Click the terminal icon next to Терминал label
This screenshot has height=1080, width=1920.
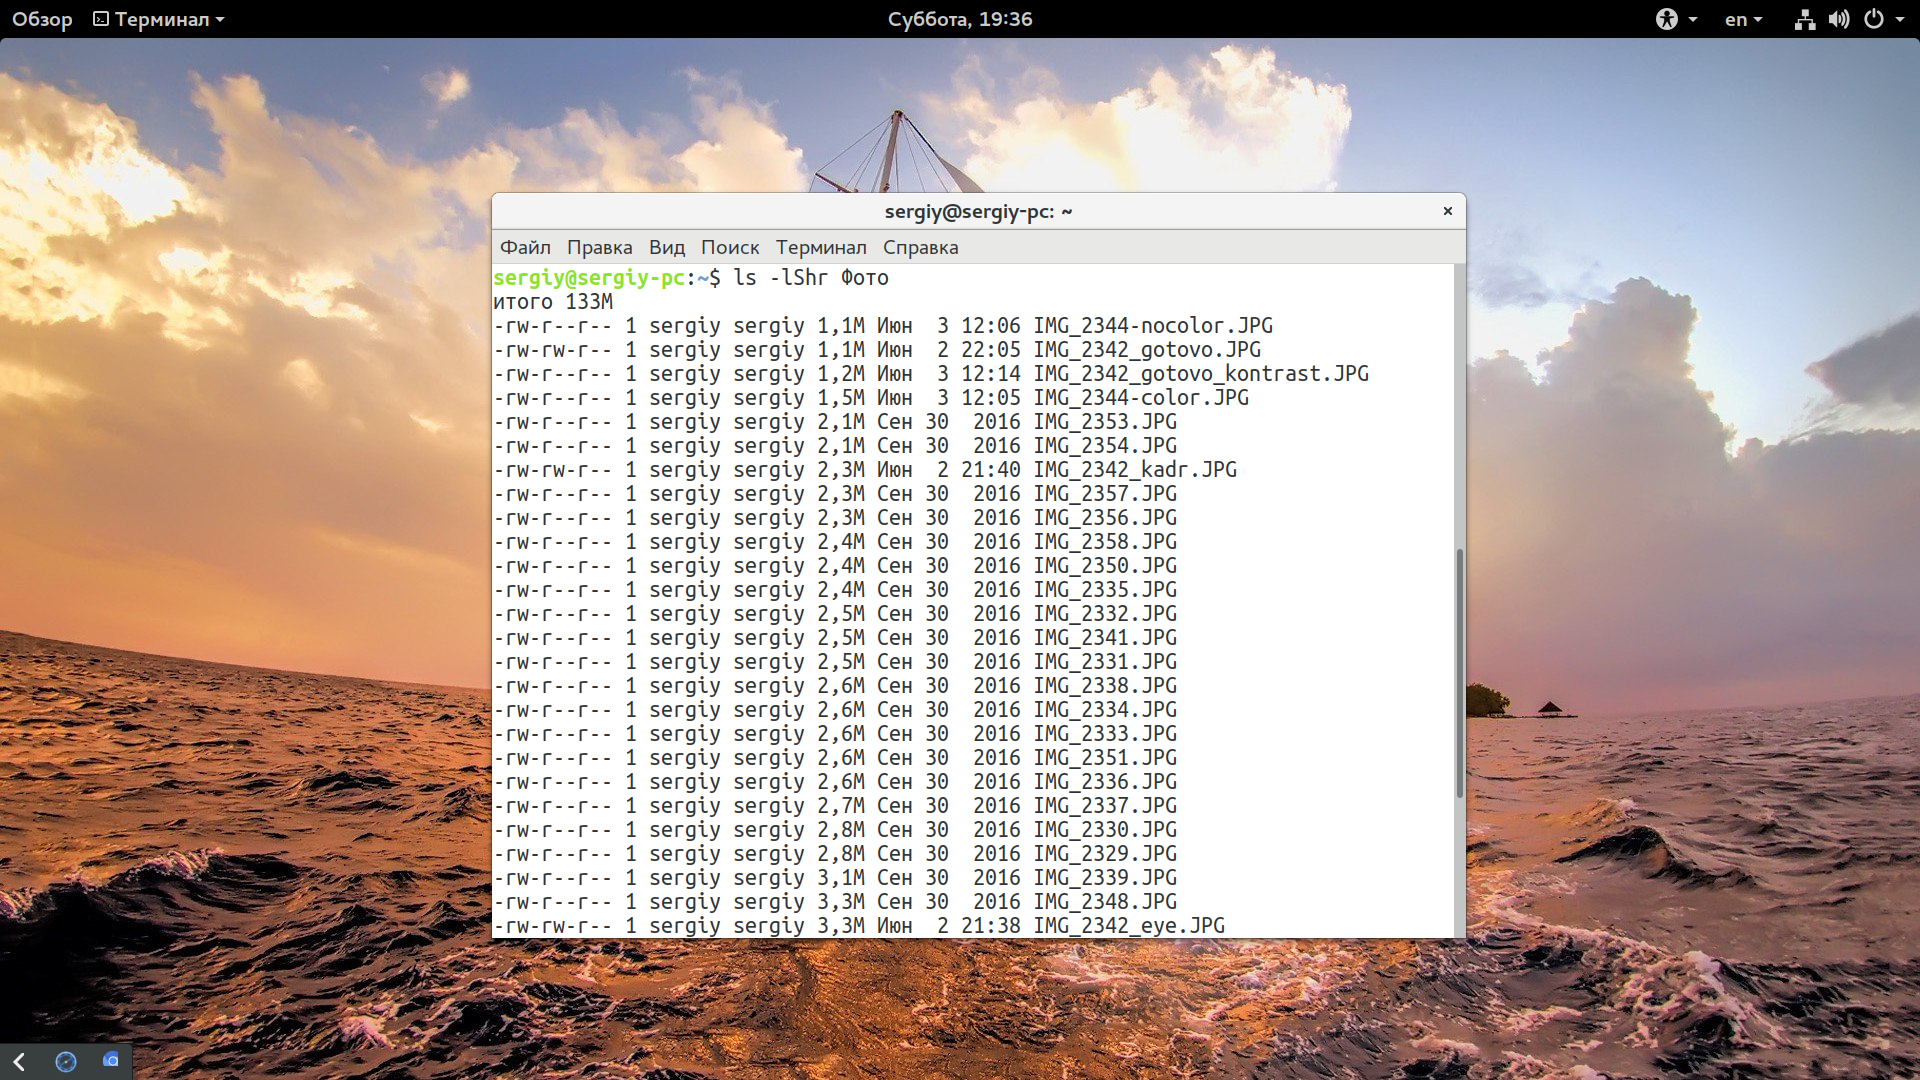click(x=101, y=19)
